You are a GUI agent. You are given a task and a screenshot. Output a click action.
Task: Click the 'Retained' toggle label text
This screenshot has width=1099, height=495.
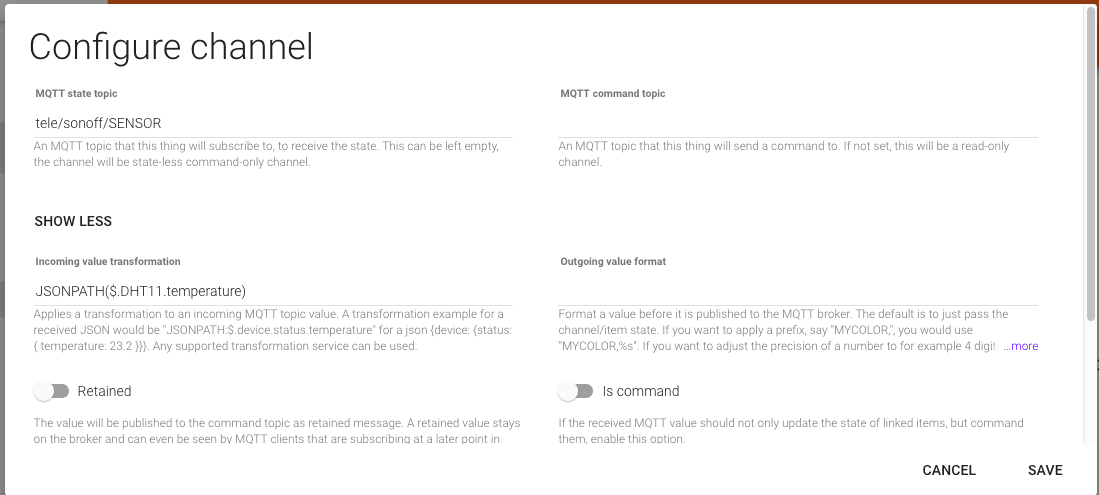point(104,391)
